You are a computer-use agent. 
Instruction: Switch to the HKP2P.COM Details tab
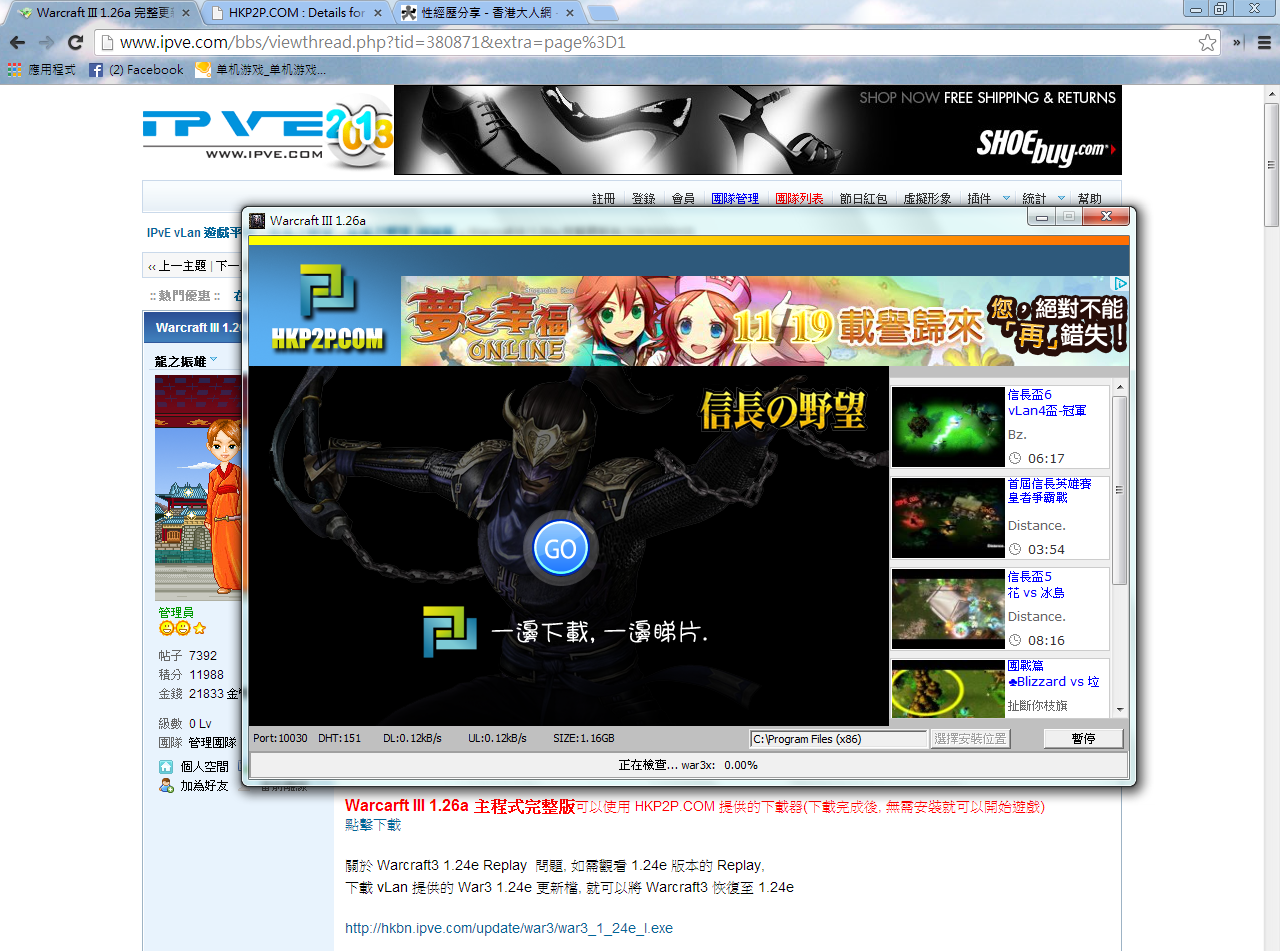click(295, 13)
